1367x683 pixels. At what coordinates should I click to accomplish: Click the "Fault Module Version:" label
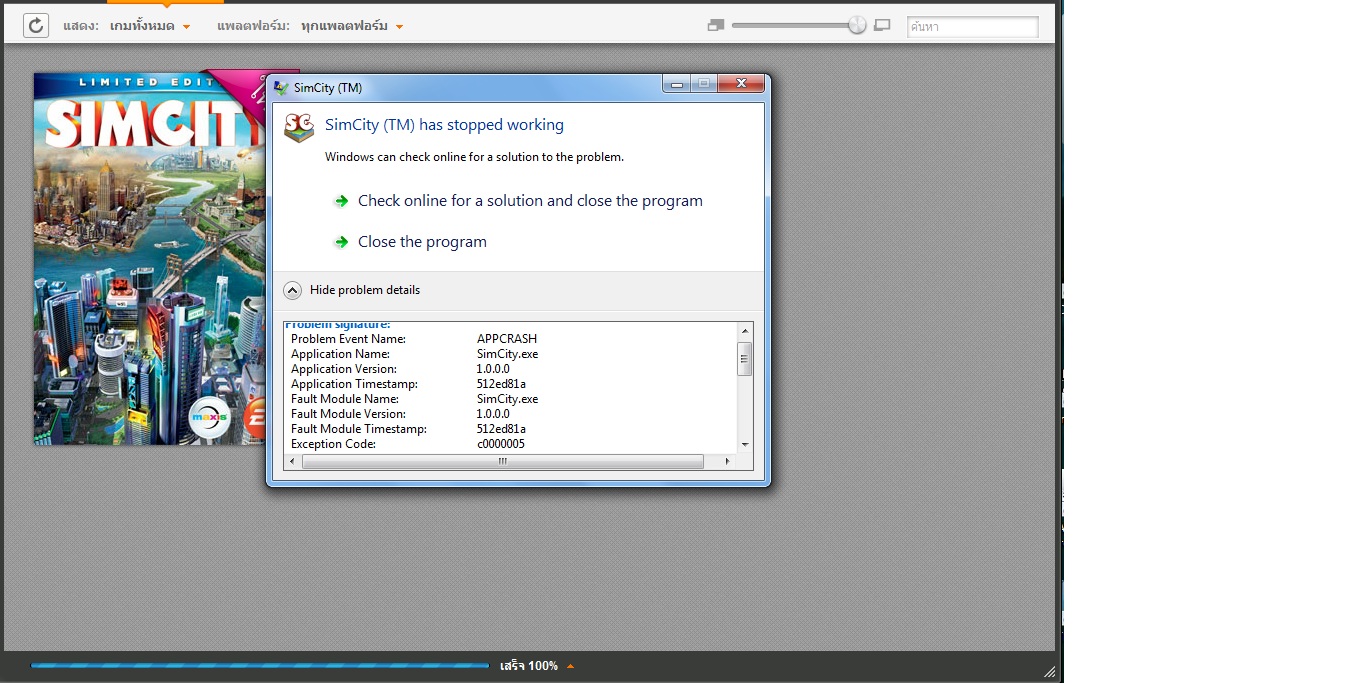coord(348,414)
